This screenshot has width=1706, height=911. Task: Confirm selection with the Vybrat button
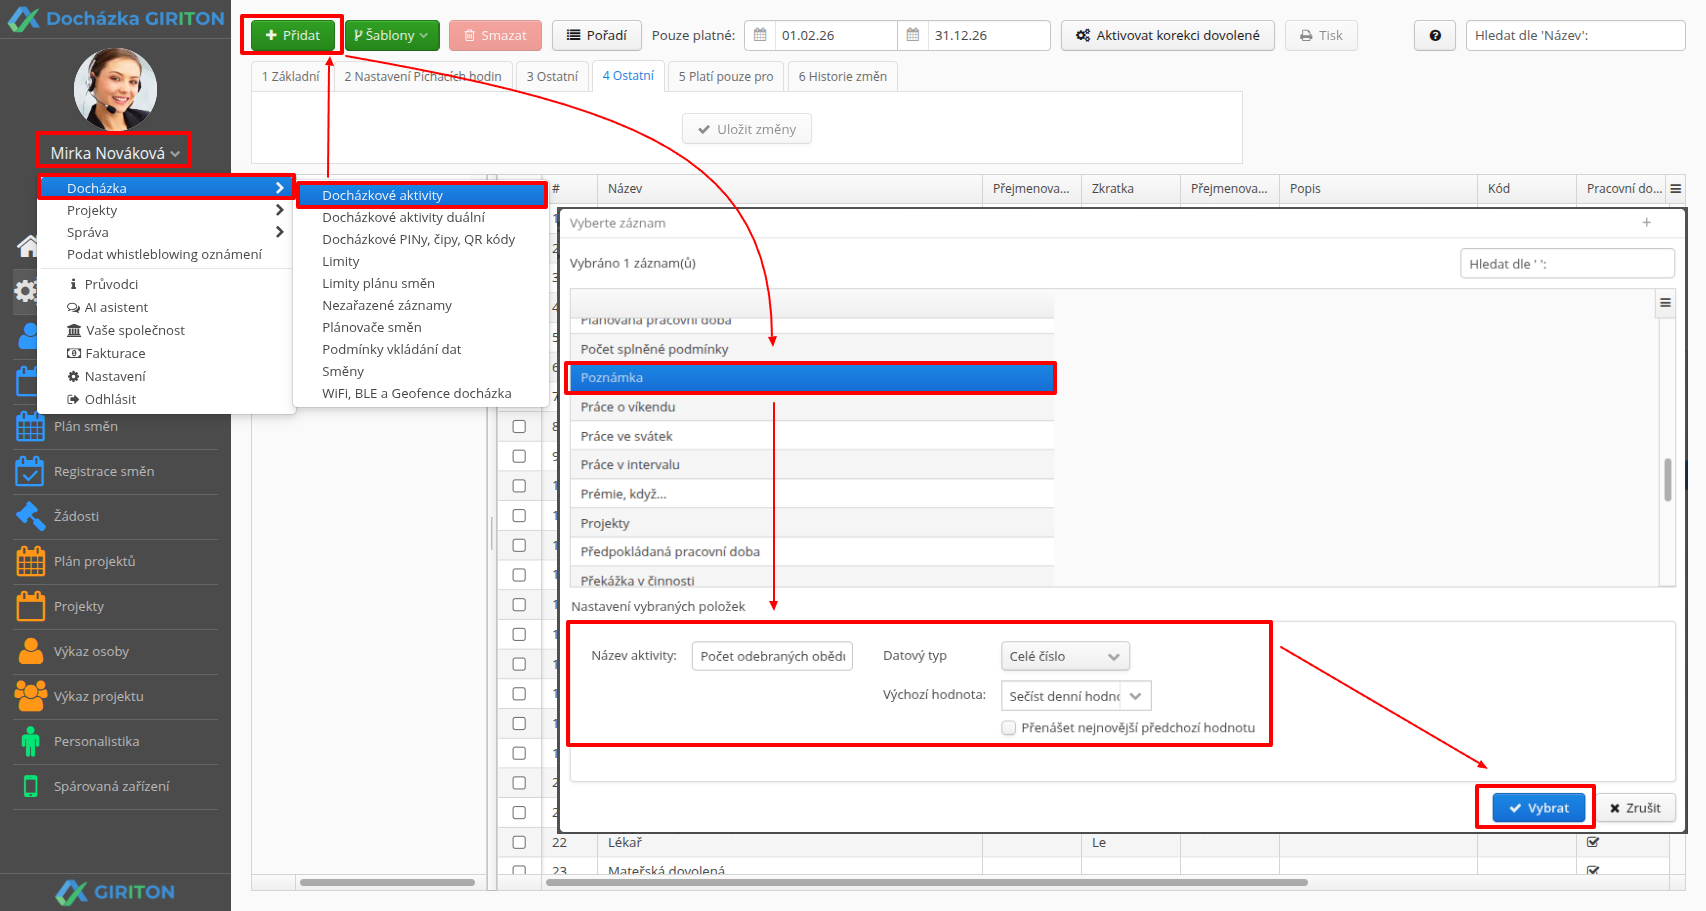1539,808
